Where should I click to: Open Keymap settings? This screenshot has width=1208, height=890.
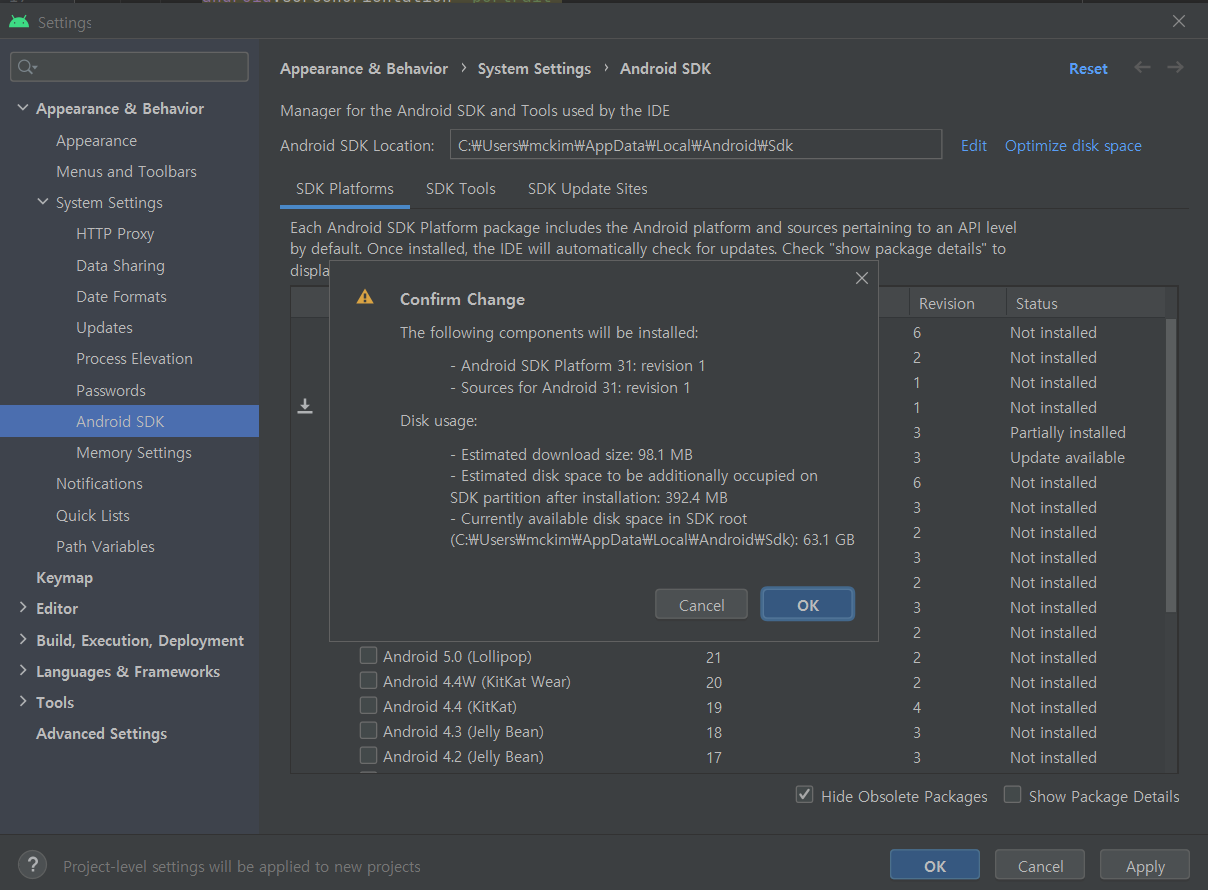point(64,578)
